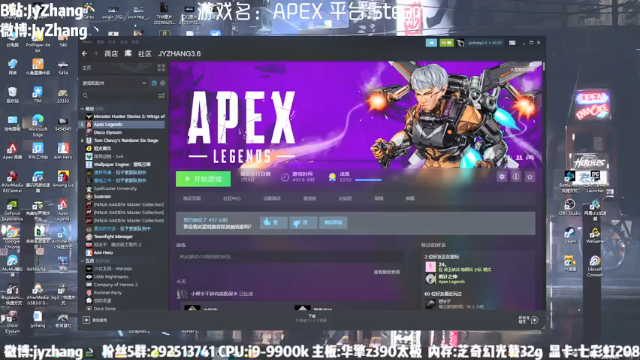Click the activity post text field
This screenshot has width=640, height=360.
(290, 257)
